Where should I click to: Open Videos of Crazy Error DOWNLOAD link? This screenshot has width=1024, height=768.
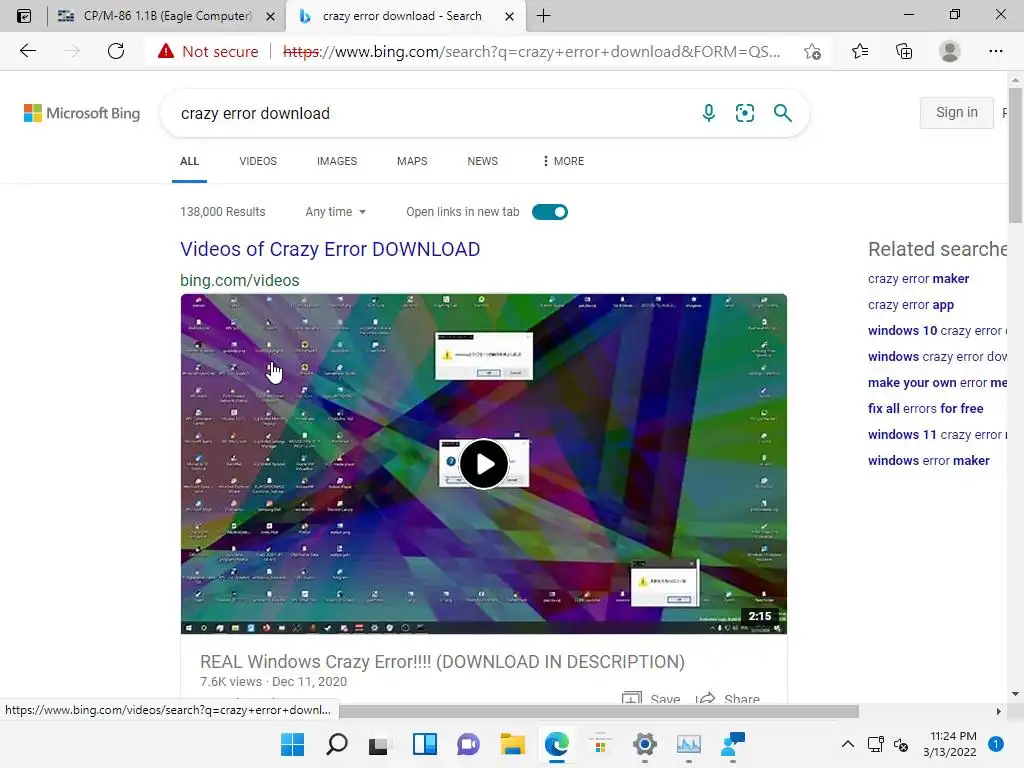pos(330,249)
